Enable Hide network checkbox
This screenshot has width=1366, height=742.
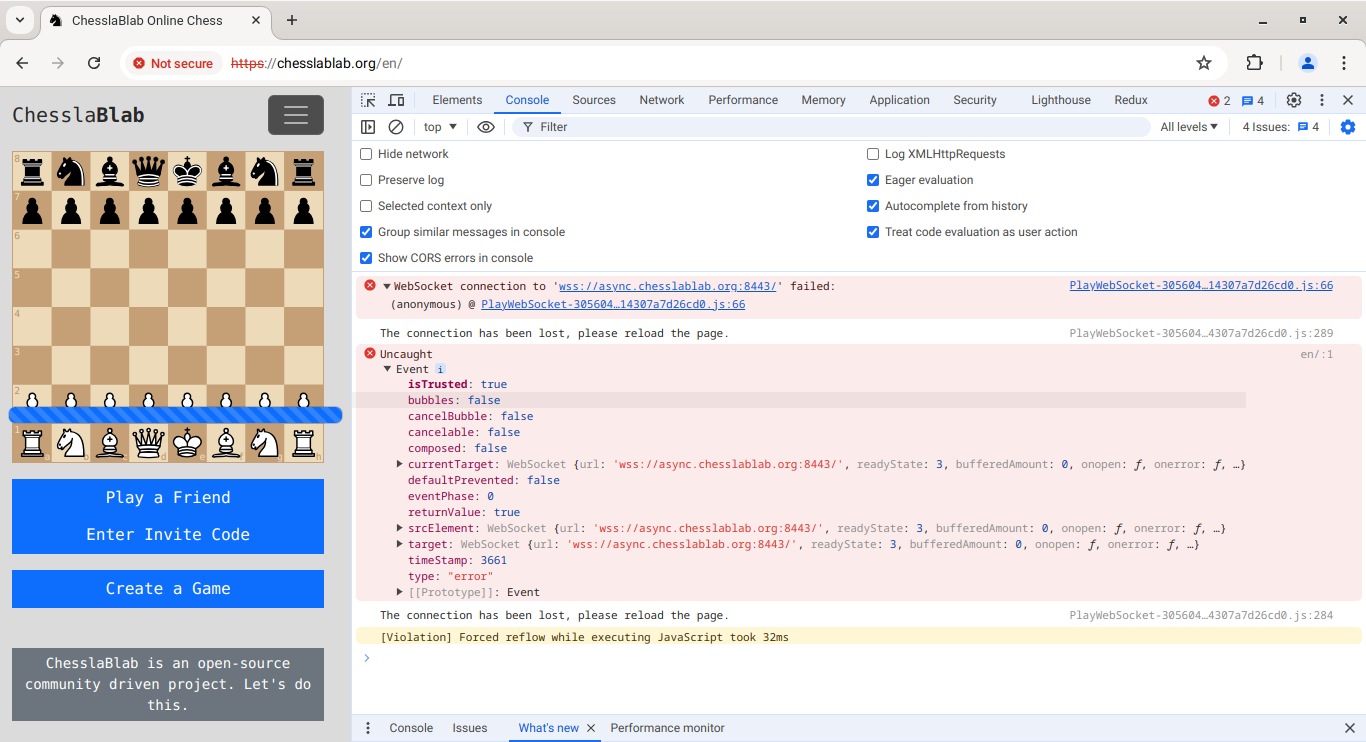(x=366, y=154)
